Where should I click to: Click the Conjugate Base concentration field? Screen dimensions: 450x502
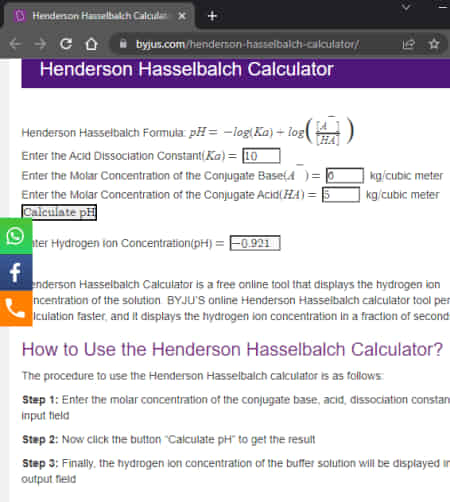coord(345,176)
